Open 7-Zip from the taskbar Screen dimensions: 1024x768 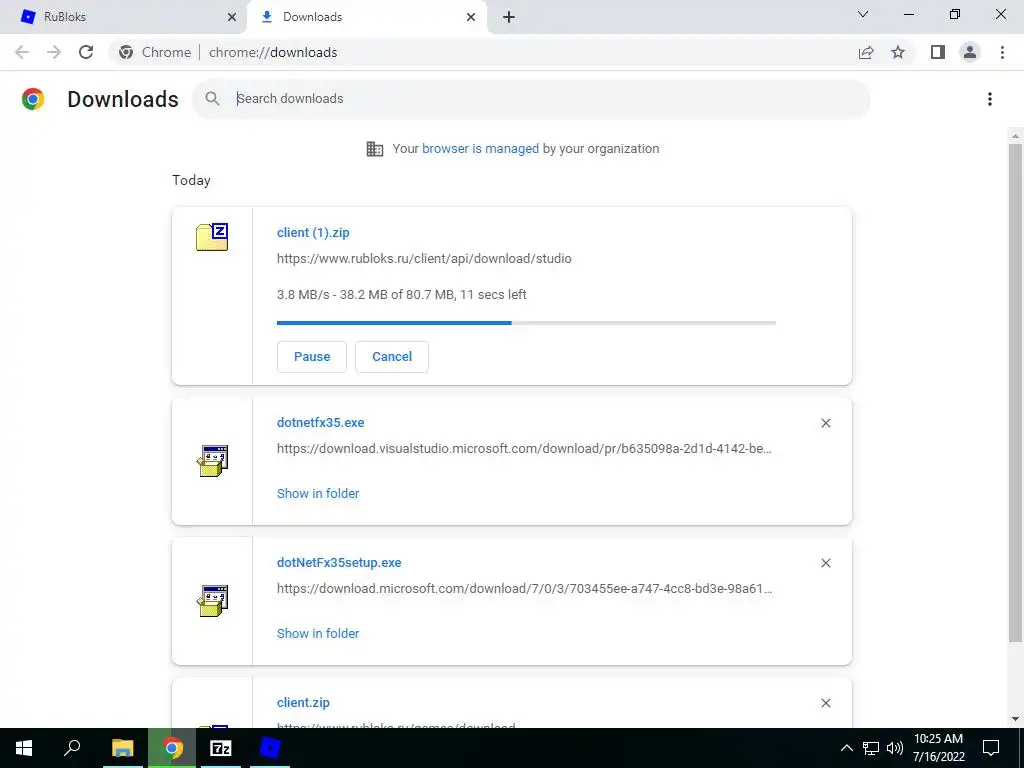click(x=221, y=748)
